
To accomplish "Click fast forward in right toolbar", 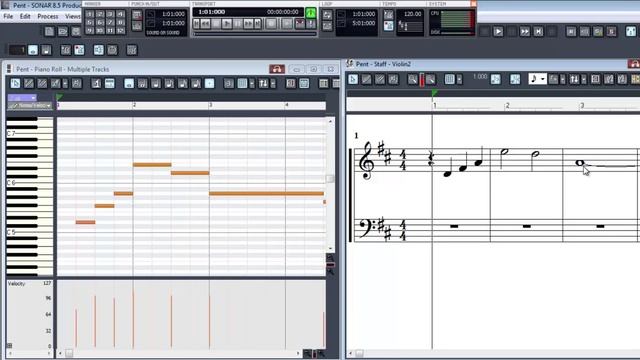I will (525, 31).
